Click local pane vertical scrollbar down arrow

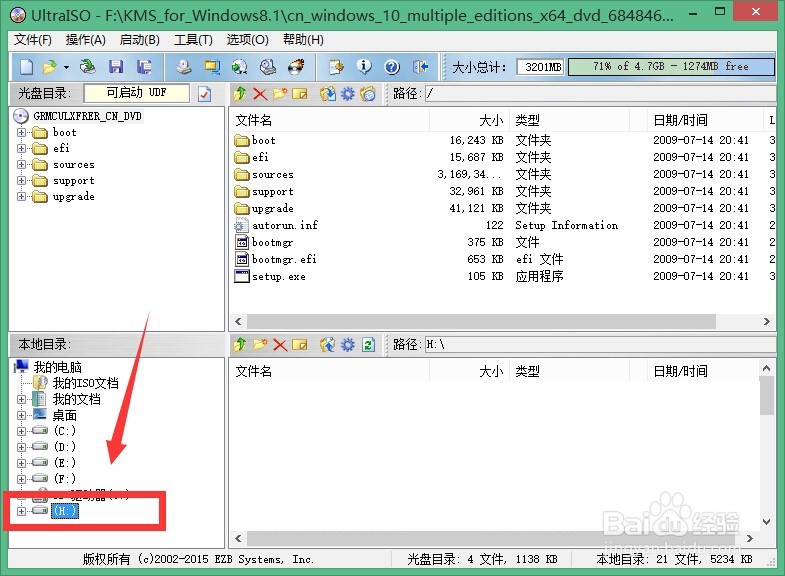[x=766, y=521]
